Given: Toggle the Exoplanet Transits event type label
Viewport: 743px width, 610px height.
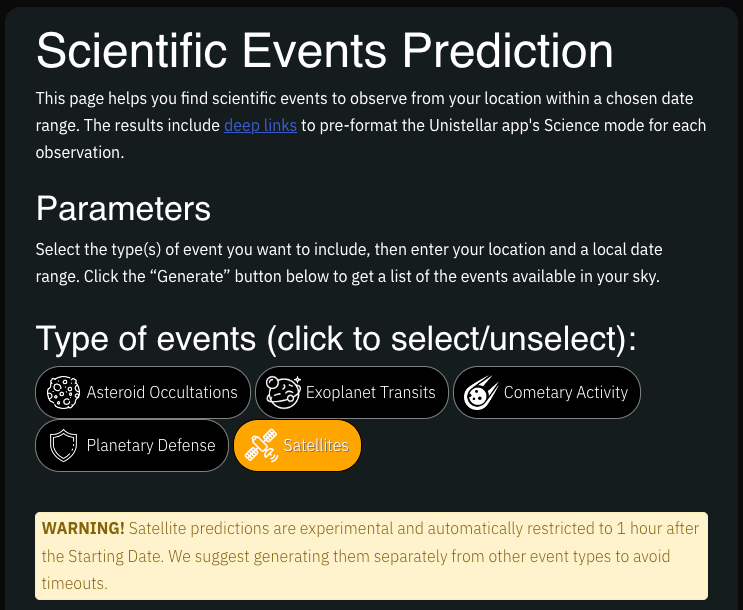Looking at the screenshot, I should 371,392.
